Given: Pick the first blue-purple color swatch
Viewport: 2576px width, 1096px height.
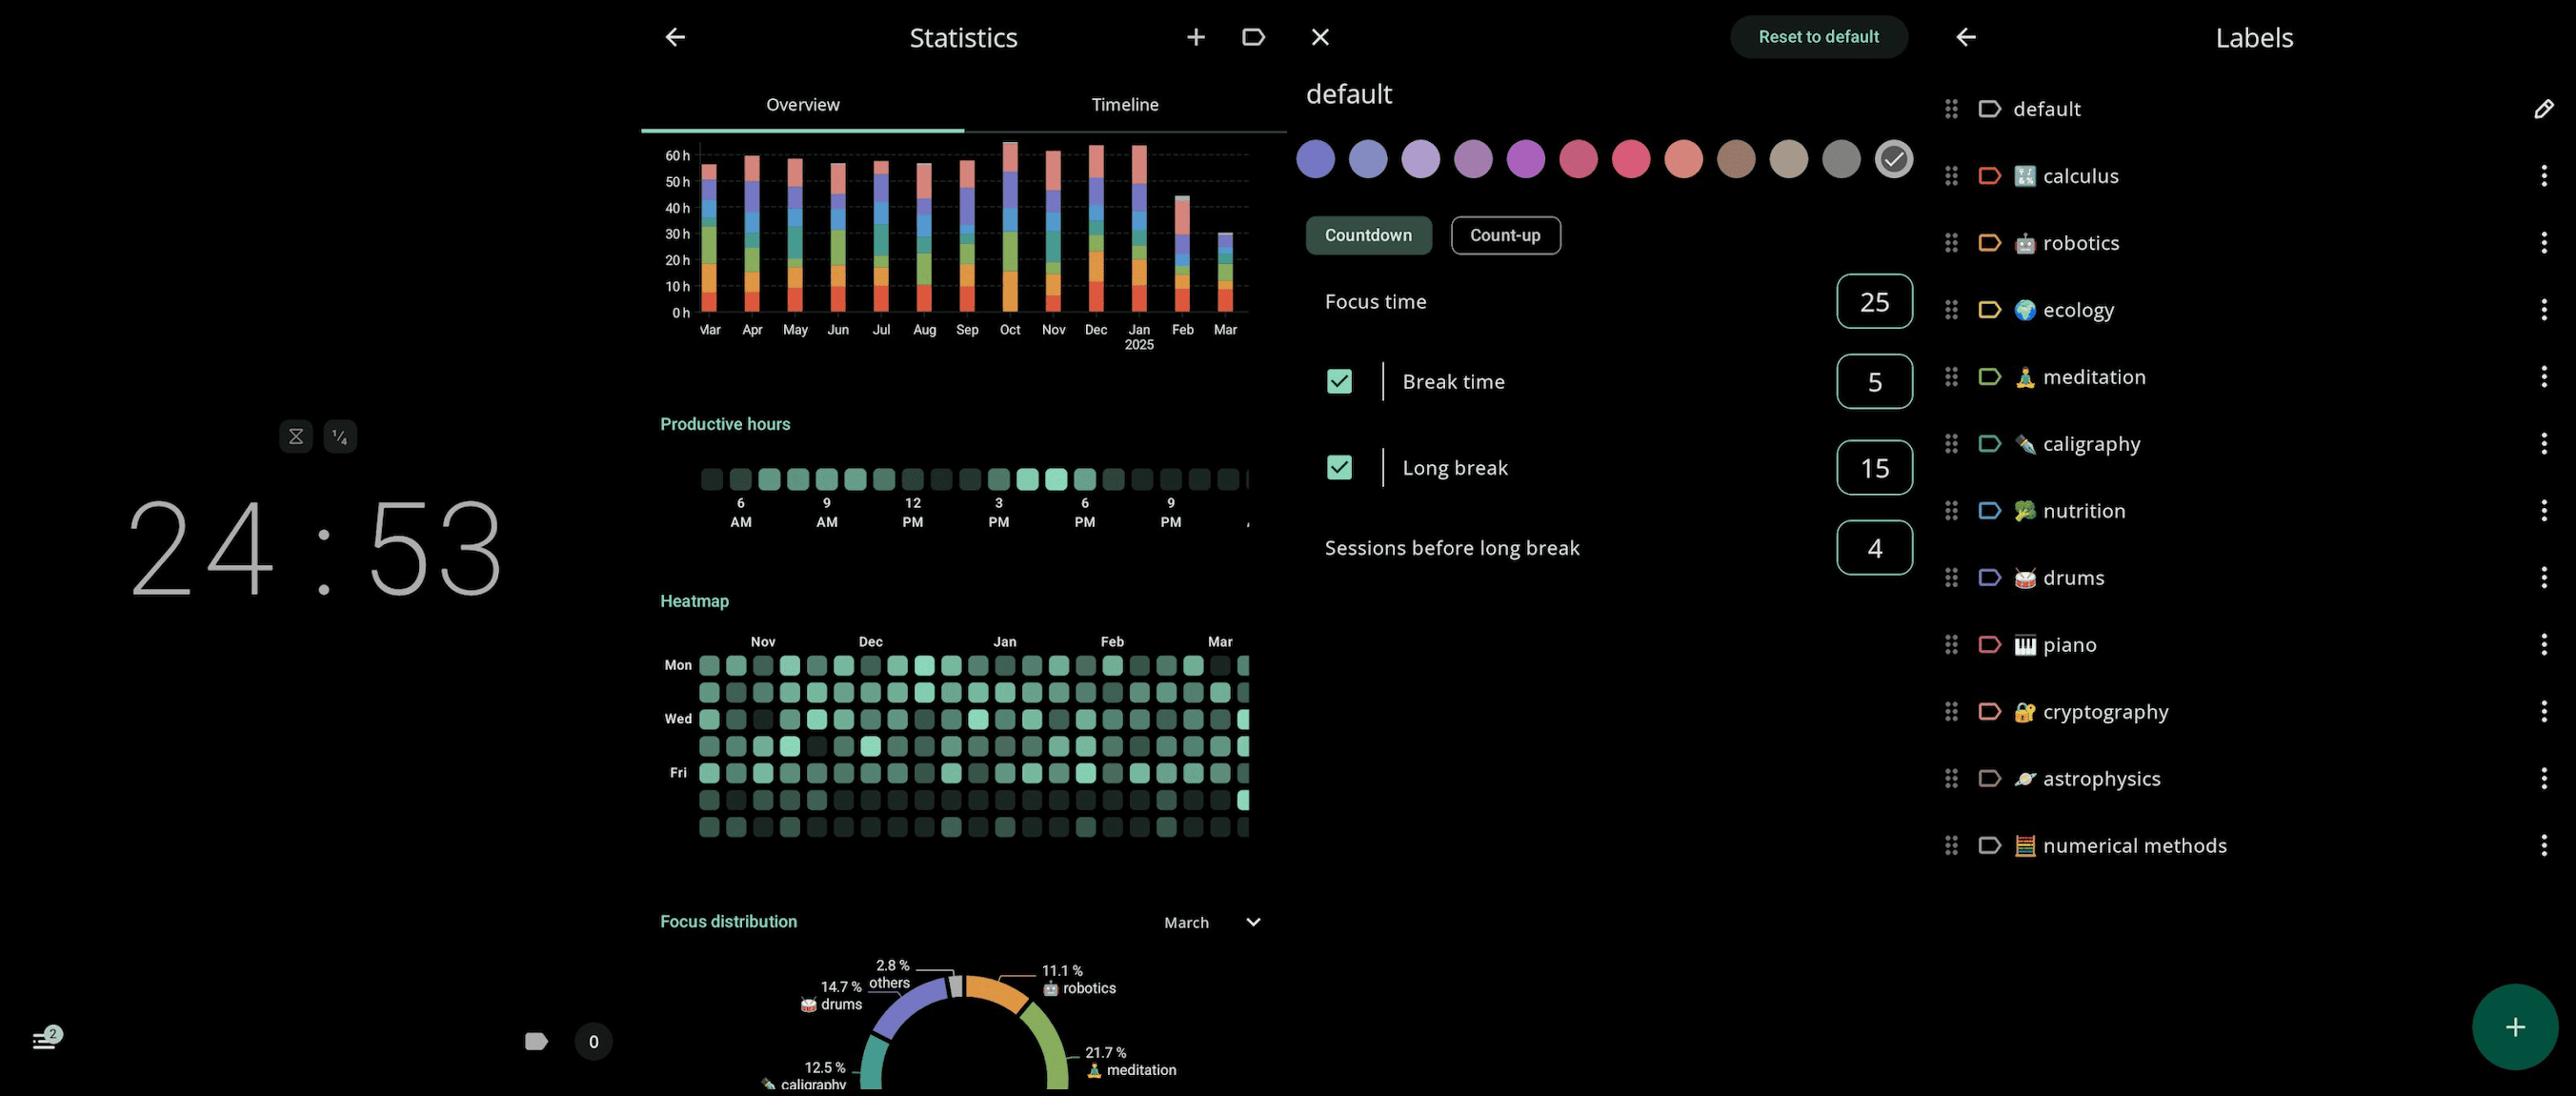Looking at the screenshot, I should 1315,159.
